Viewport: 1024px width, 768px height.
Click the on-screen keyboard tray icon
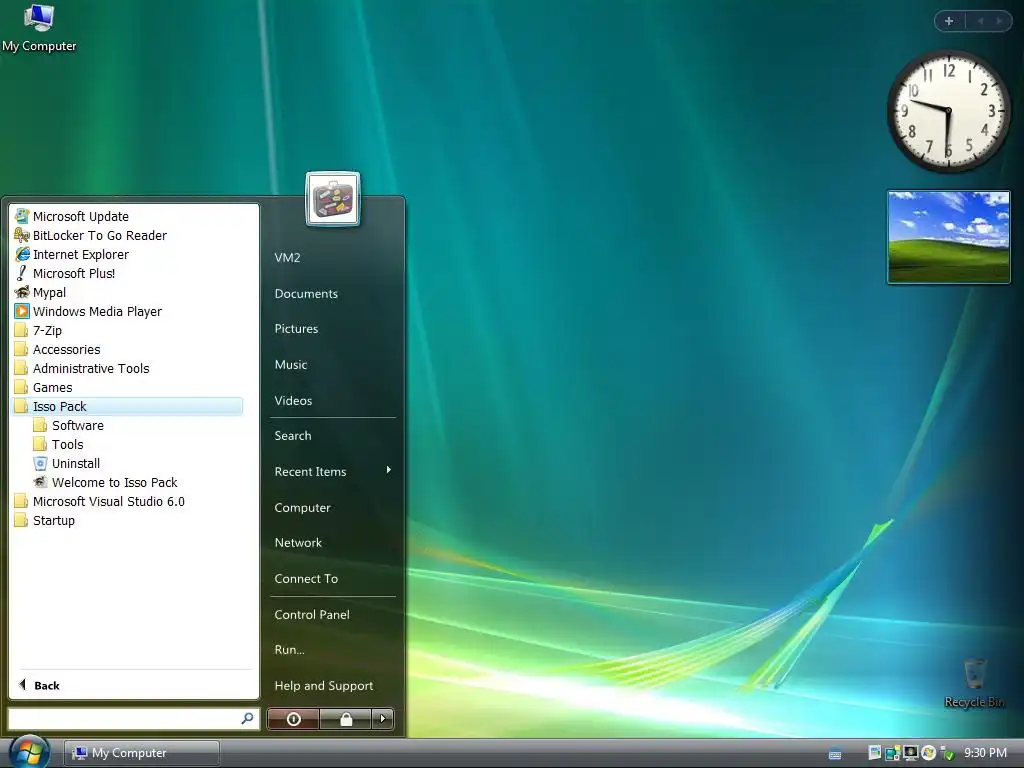[x=835, y=754]
